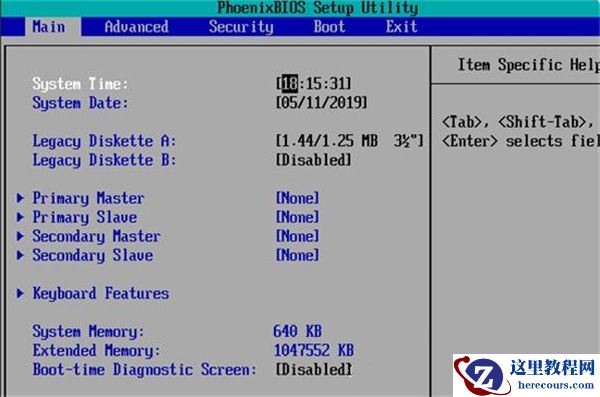This screenshot has height=397, width=600.
Task: Click the System Memory 640 KB value
Action: [x=297, y=331]
